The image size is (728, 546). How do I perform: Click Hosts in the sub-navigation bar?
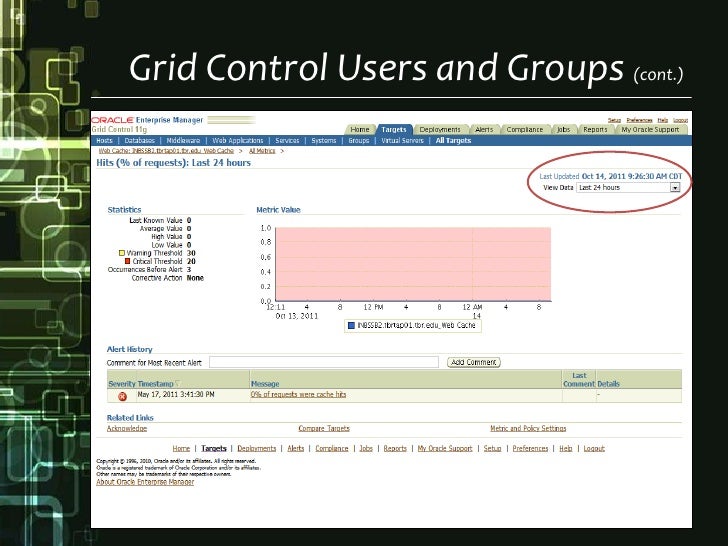click(104, 141)
